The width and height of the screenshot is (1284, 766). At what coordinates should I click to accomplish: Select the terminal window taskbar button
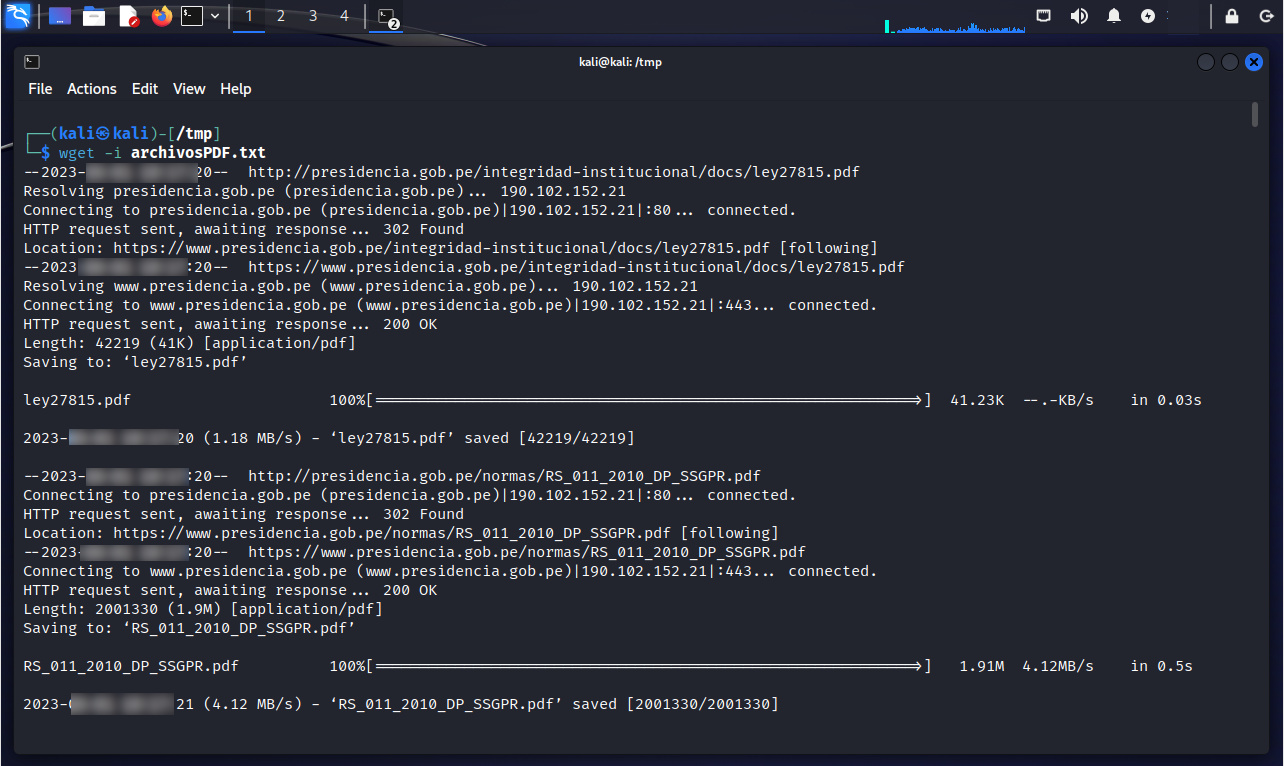coord(388,16)
